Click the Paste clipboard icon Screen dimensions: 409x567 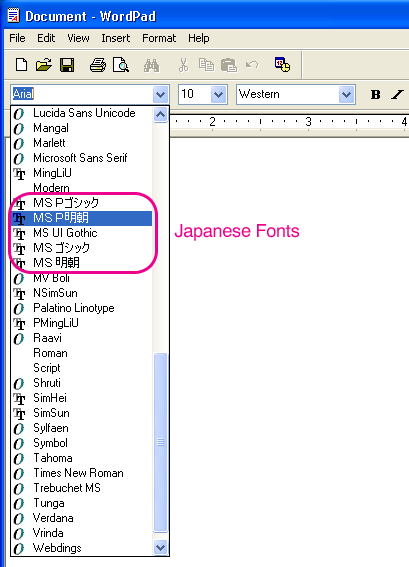pos(229,65)
